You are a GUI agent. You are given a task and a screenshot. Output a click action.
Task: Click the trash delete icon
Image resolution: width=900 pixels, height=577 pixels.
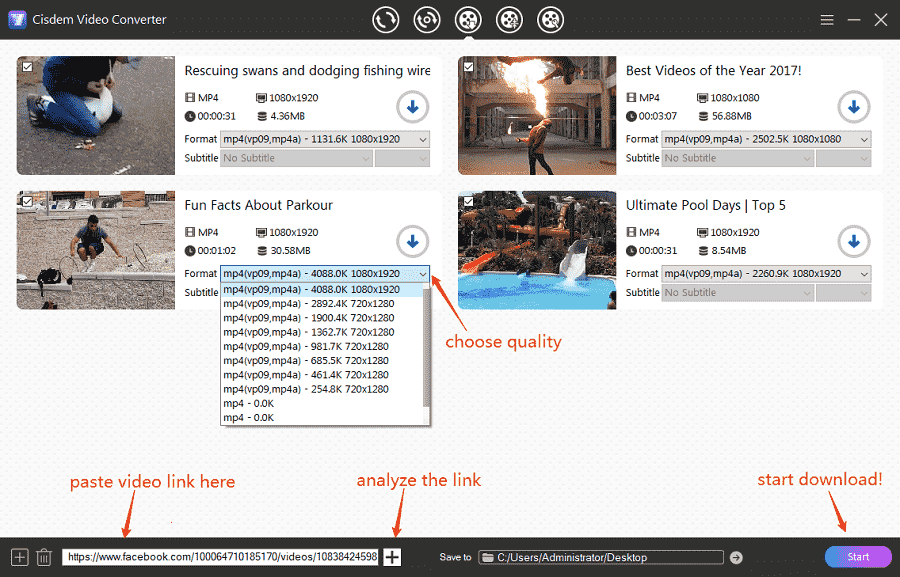click(x=44, y=557)
